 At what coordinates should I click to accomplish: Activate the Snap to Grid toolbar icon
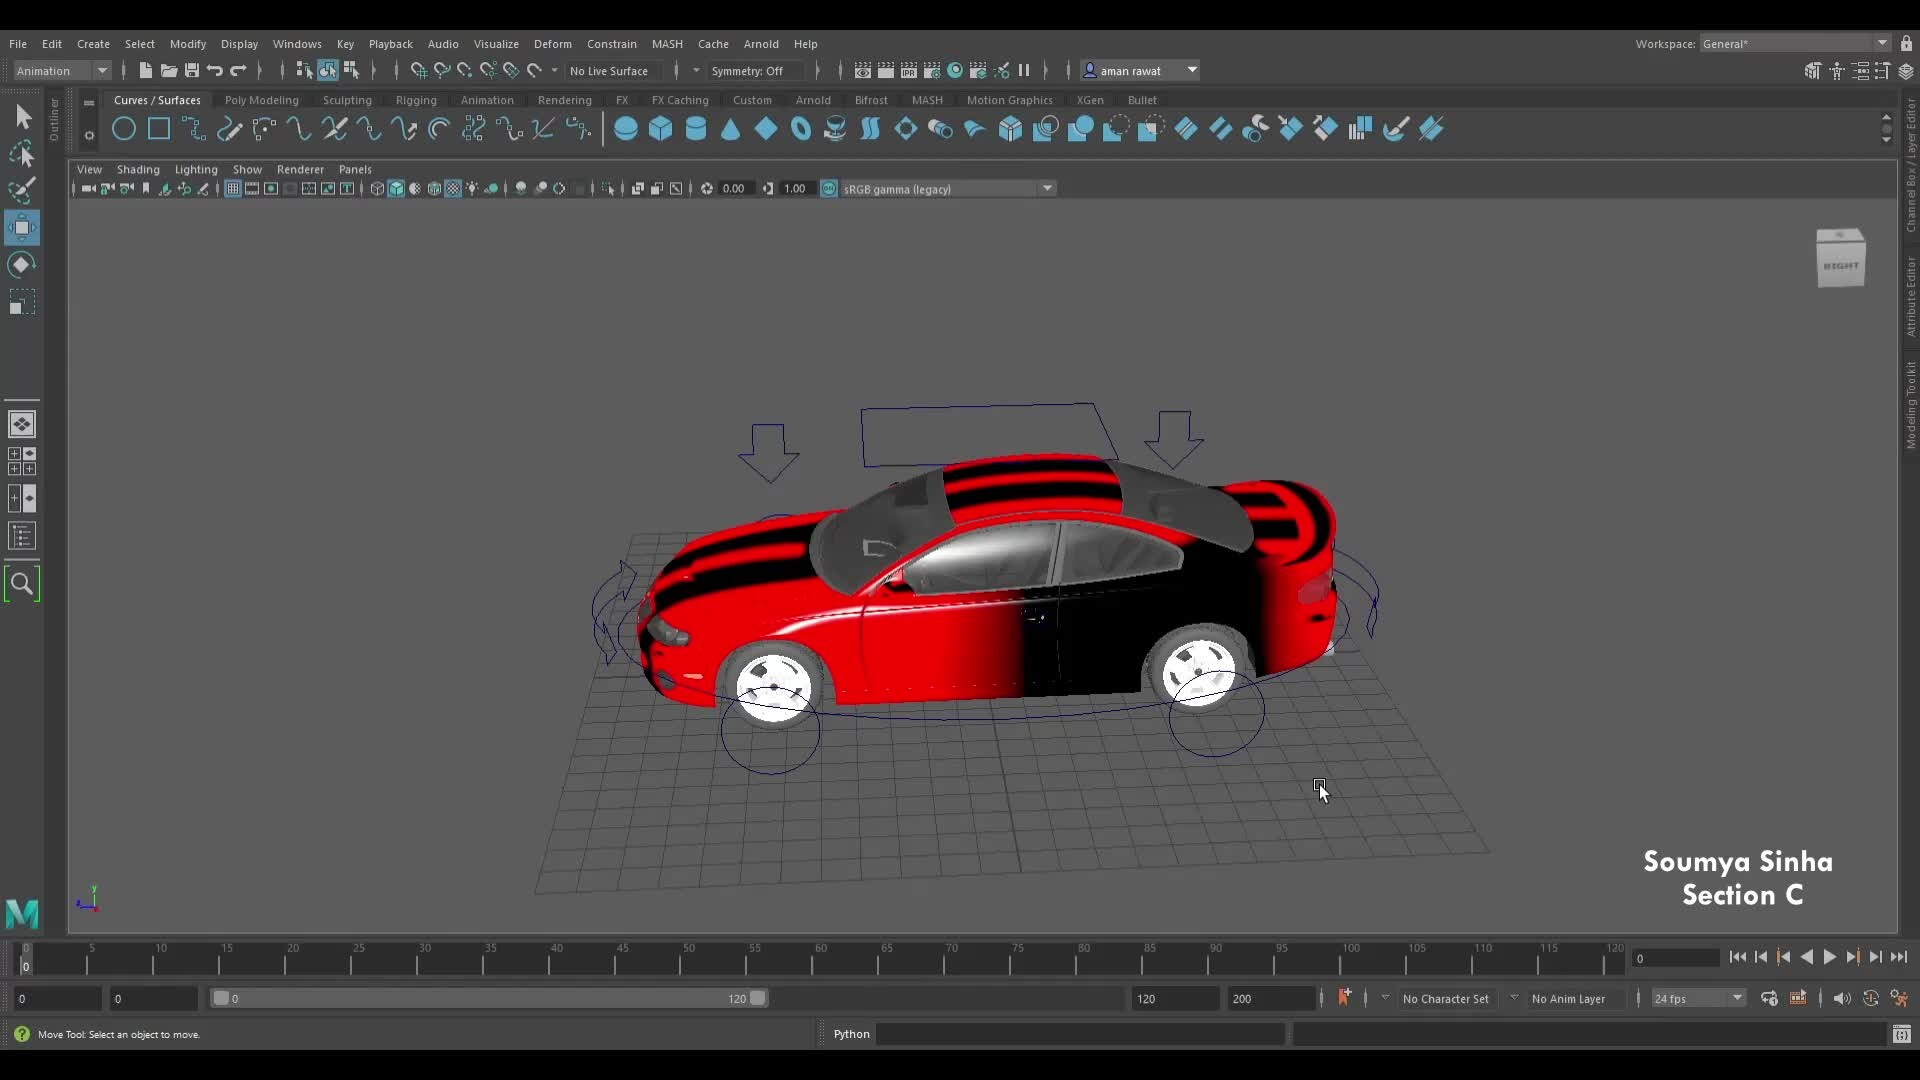pyautogui.click(x=418, y=70)
